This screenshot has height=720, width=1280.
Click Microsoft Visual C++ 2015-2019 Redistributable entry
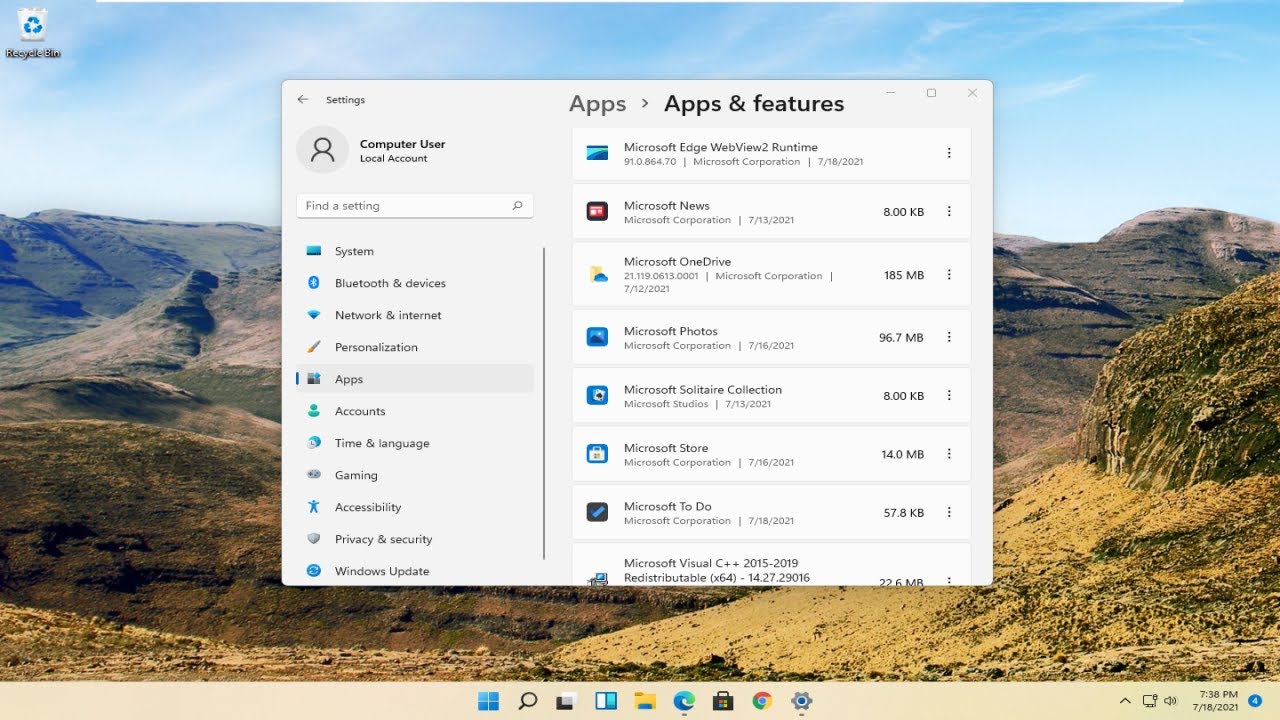point(771,566)
